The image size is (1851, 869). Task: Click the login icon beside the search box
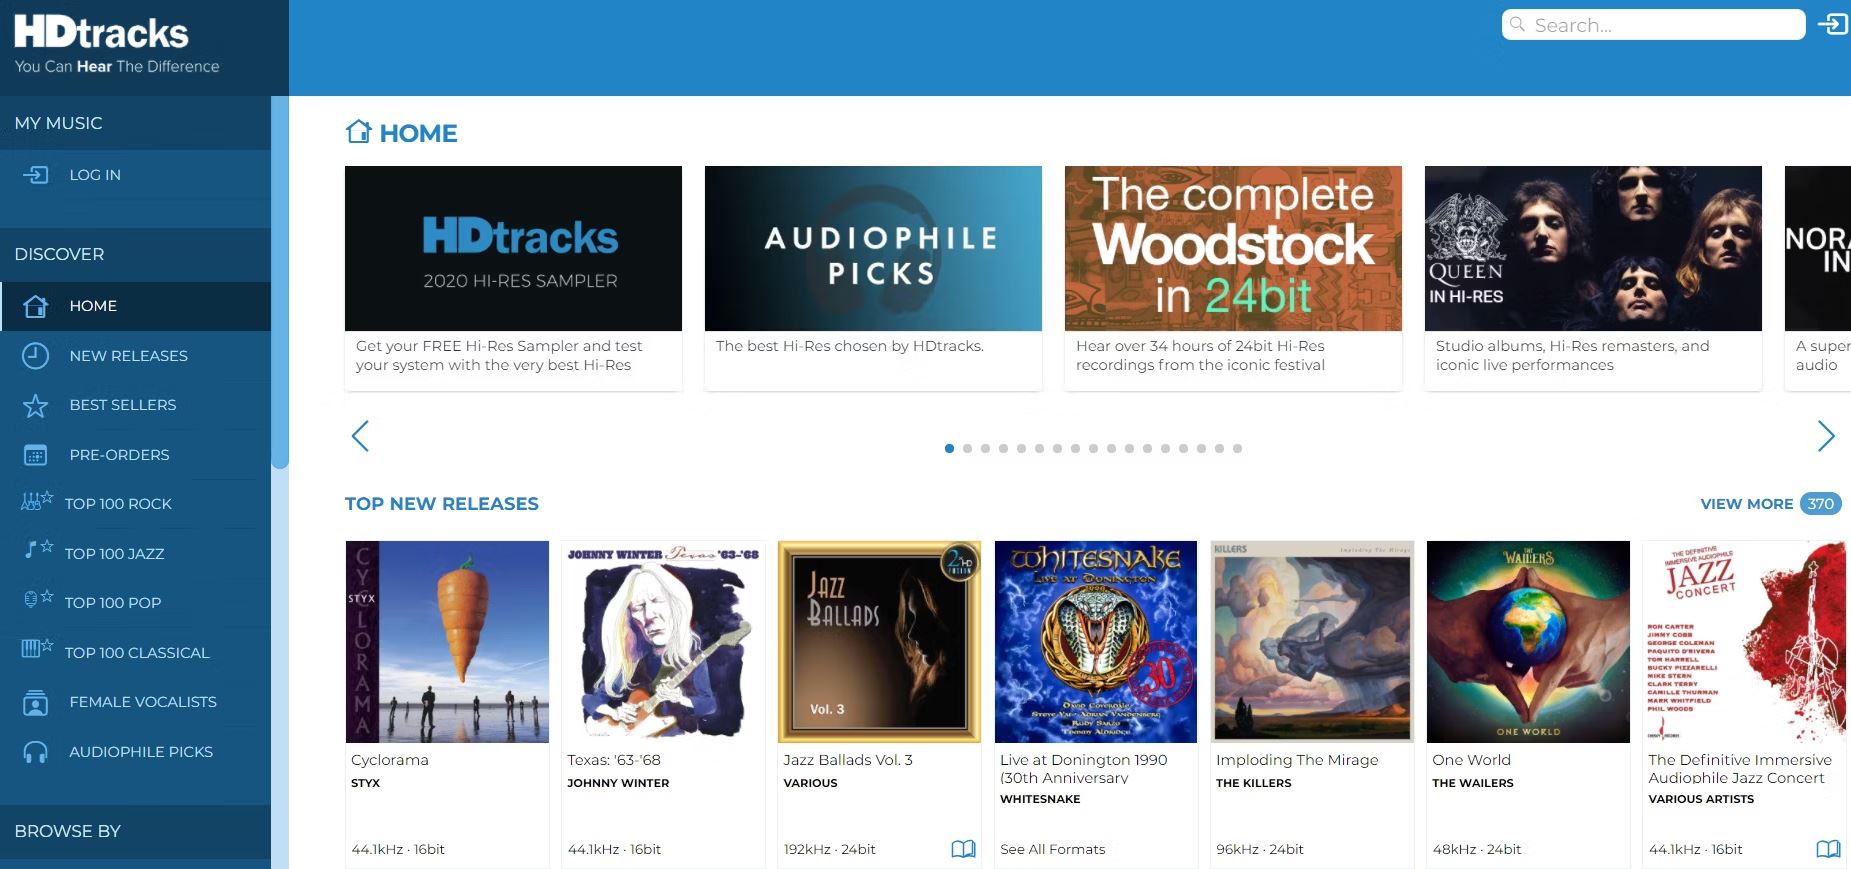[1832, 24]
